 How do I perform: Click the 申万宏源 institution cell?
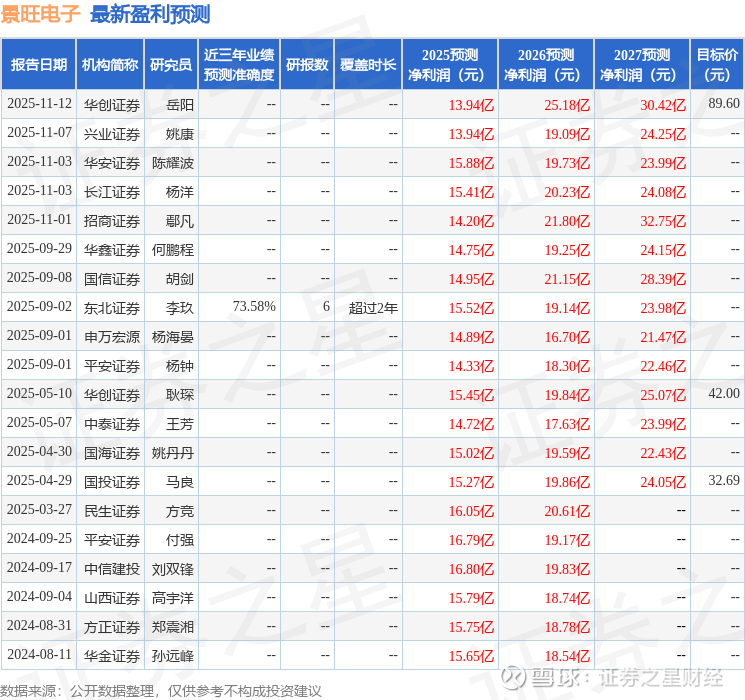(112, 337)
